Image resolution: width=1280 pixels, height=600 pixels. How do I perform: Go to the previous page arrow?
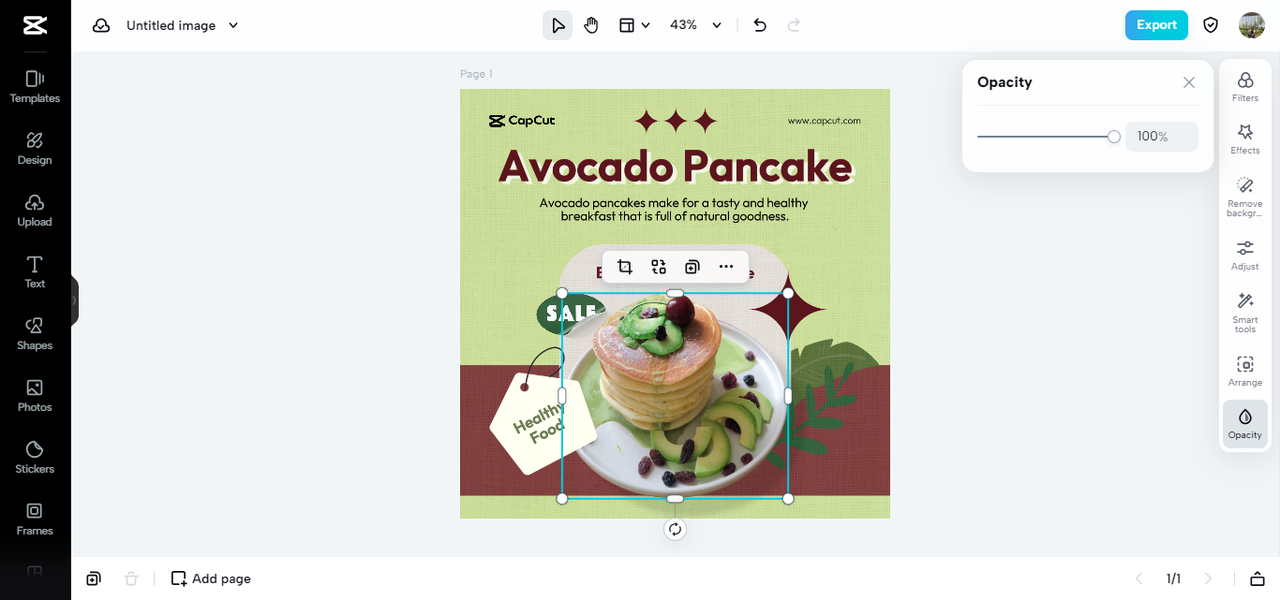point(1139,578)
